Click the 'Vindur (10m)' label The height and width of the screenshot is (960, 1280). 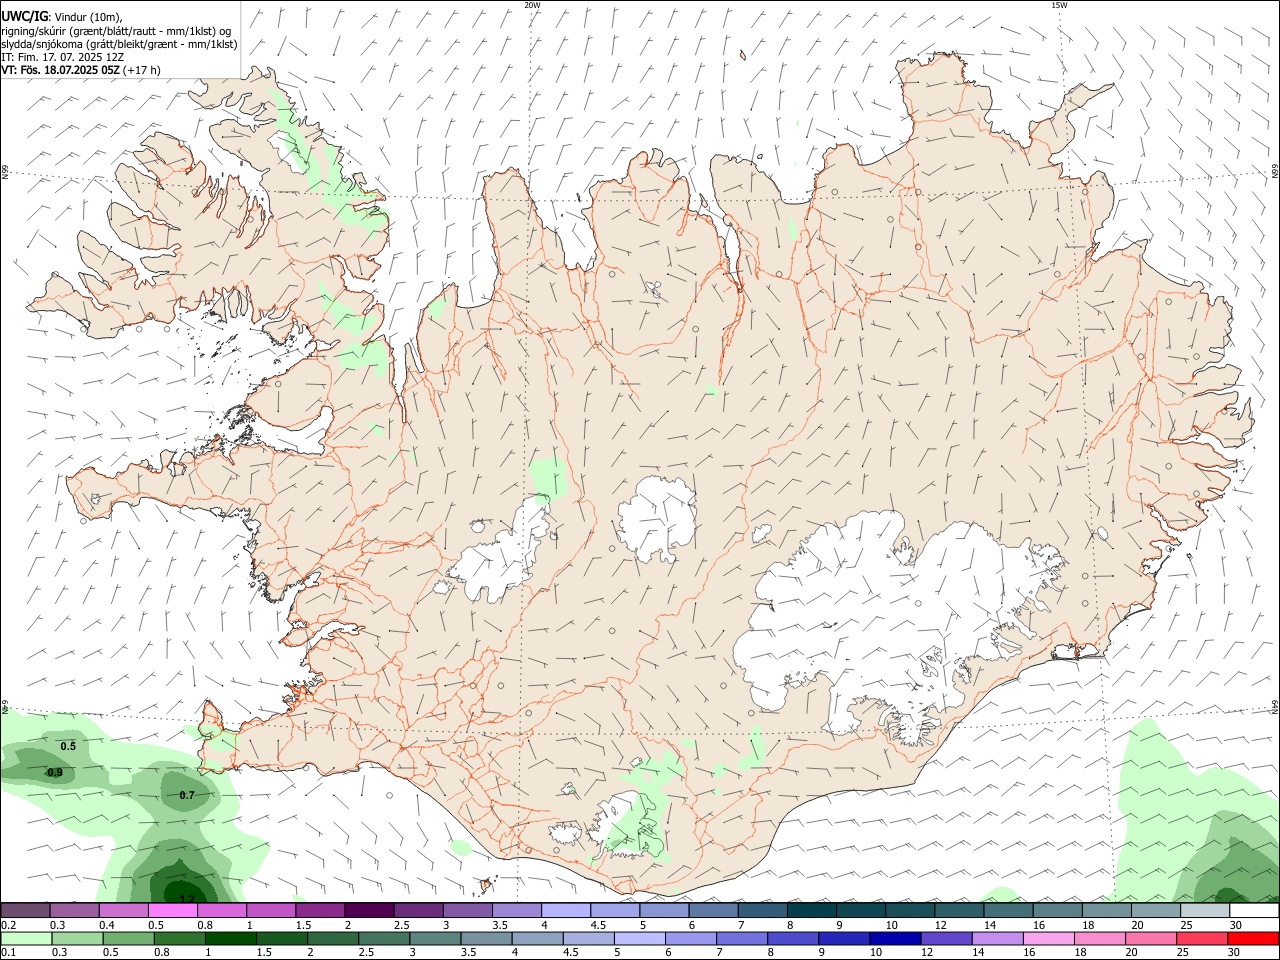[89, 16]
